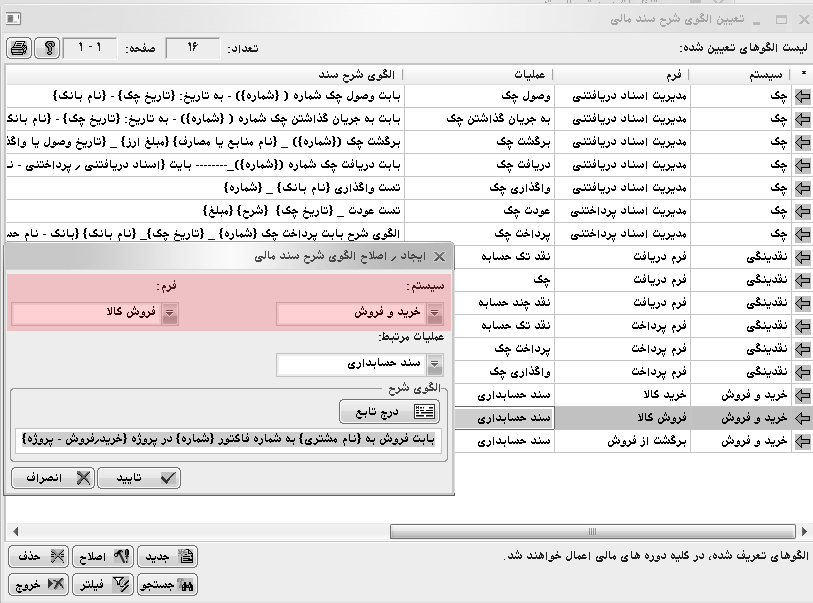Viewport: 813px width, 603px height.
Task: Open the فرم dropdown showing فروش کالا
Action: click(x=169, y=314)
